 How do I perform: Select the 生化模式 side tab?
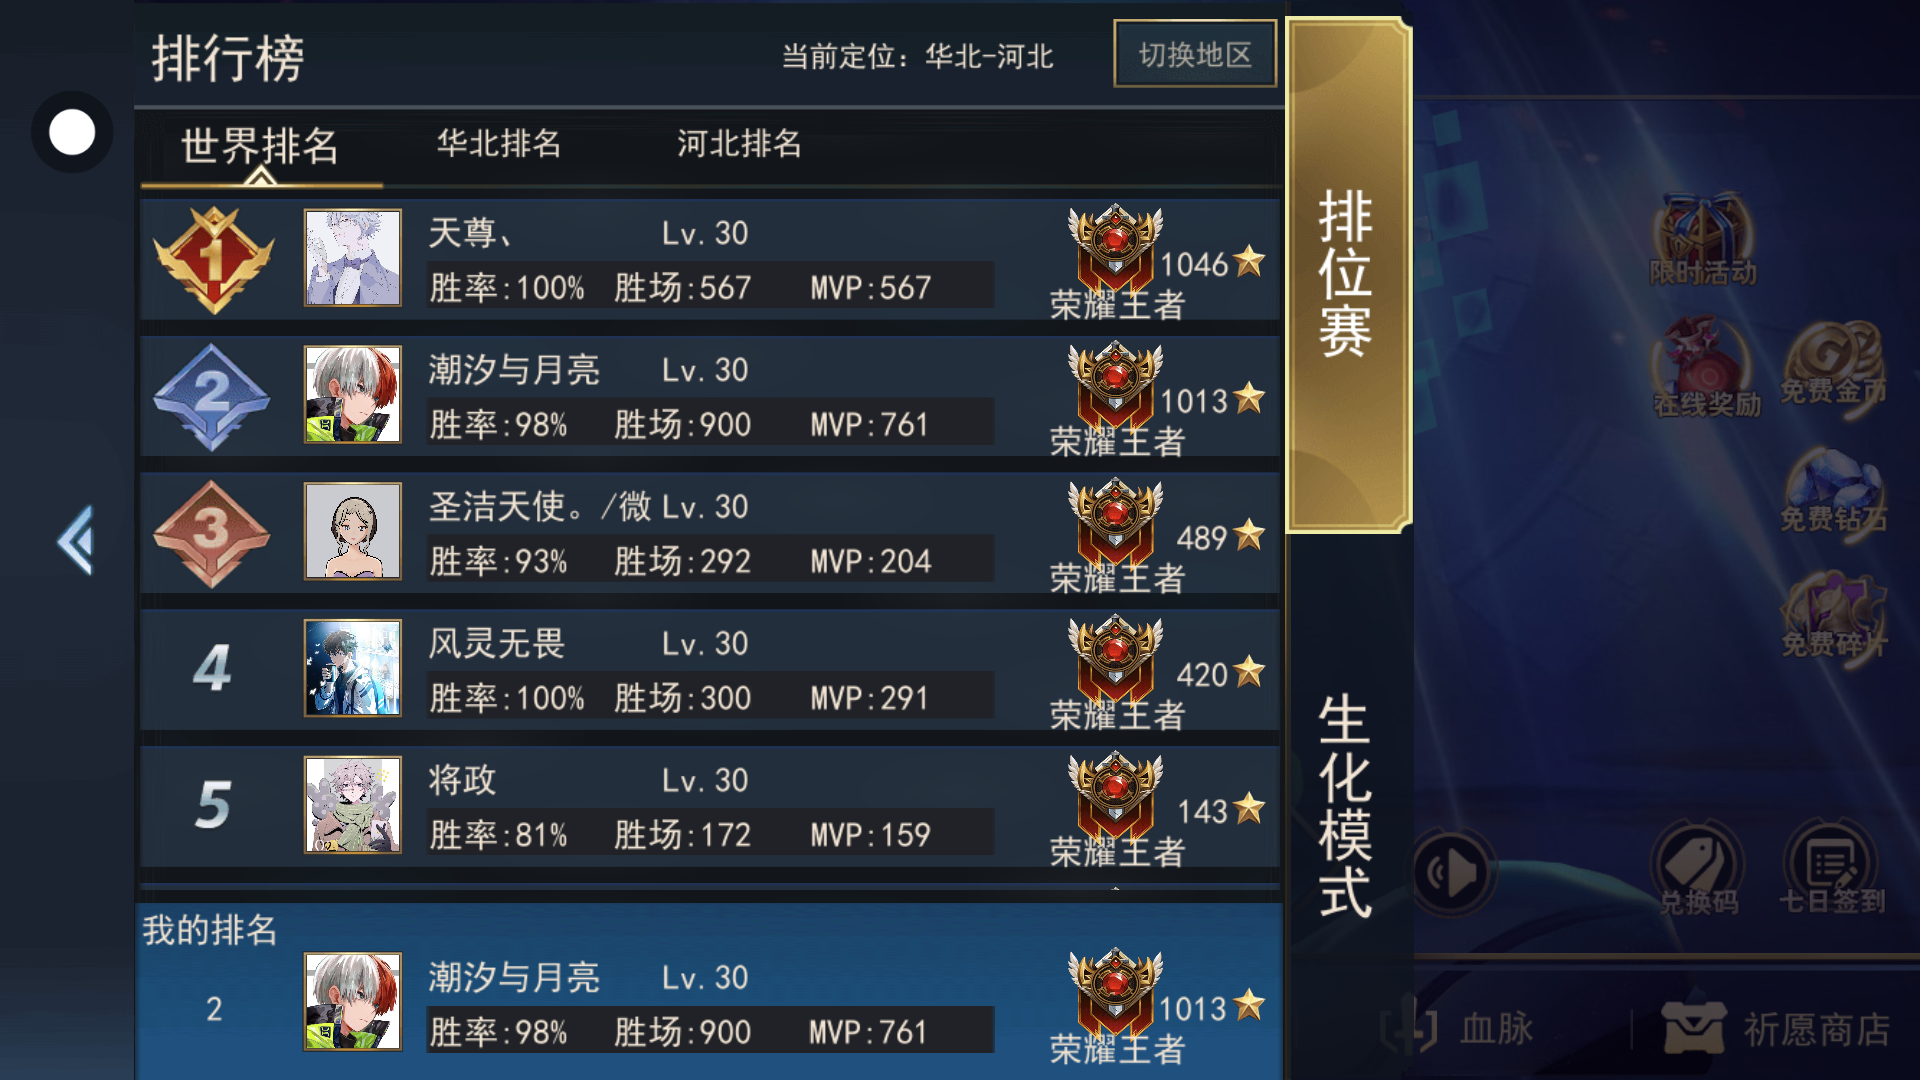(1345, 805)
